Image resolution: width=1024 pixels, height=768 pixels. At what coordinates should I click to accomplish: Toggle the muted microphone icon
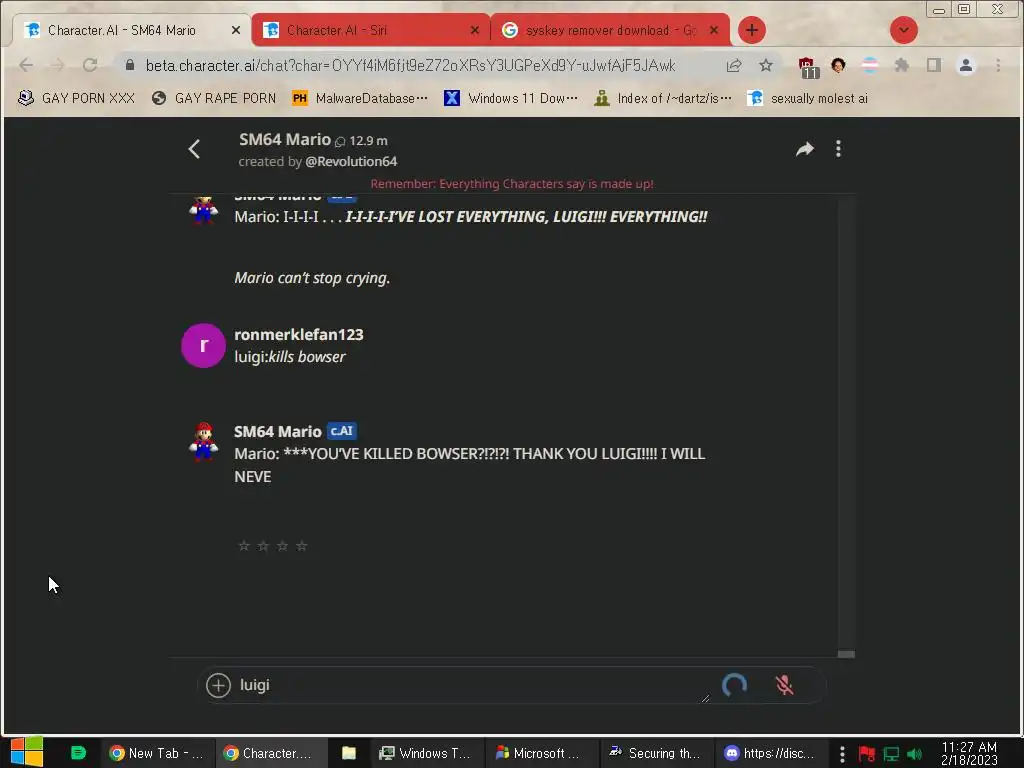pyautogui.click(x=784, y=685)
